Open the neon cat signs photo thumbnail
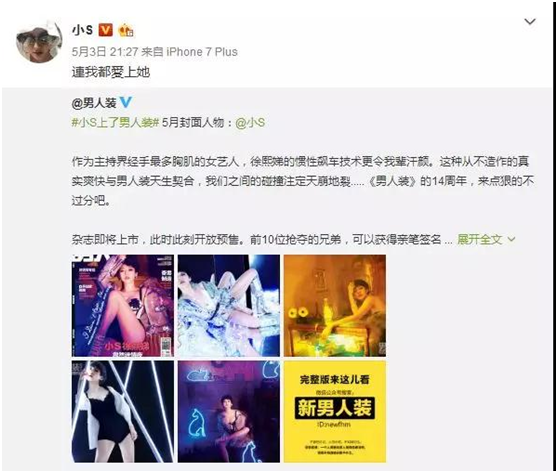558x473 pixels. tap(229, 411)
